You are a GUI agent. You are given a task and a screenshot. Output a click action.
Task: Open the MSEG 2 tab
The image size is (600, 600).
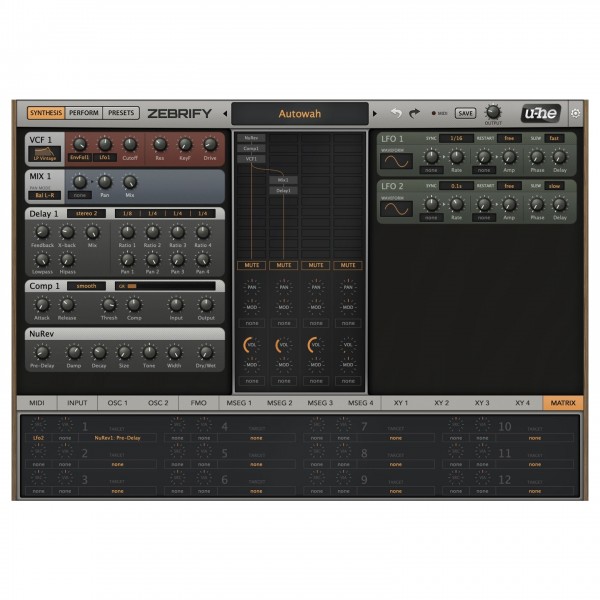tap(280, 403)
